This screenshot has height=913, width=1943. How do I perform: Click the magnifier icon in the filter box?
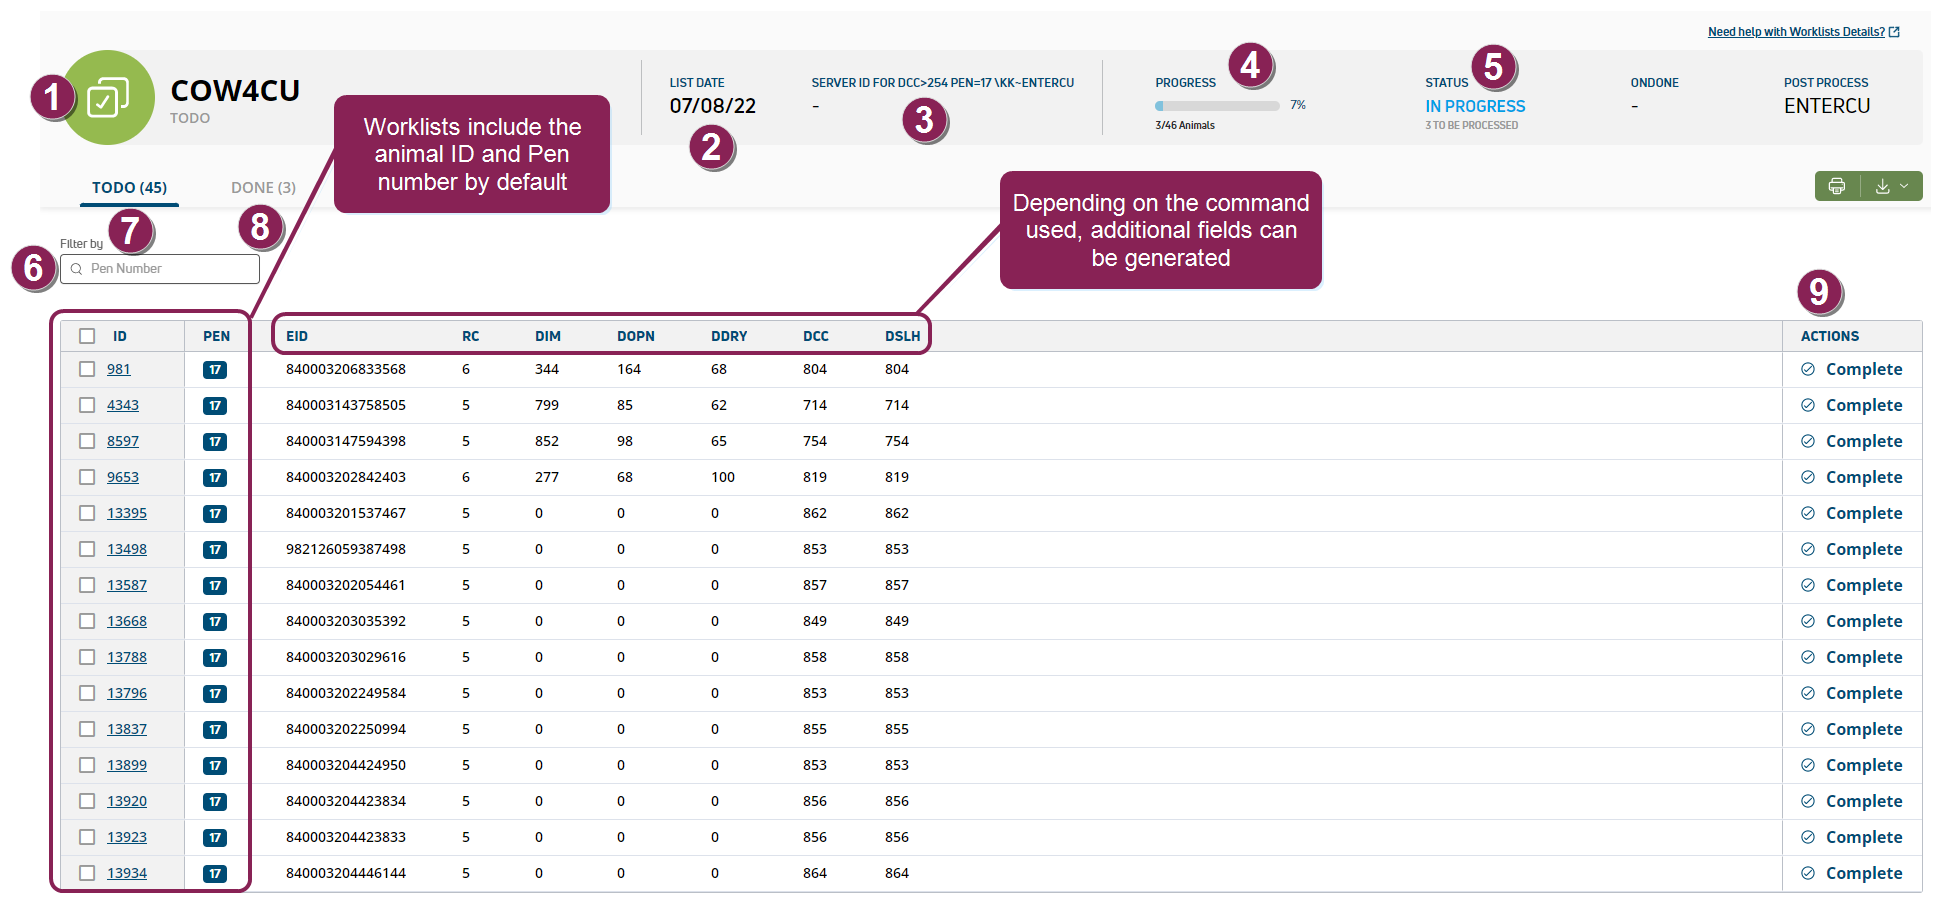pos(76,269)
